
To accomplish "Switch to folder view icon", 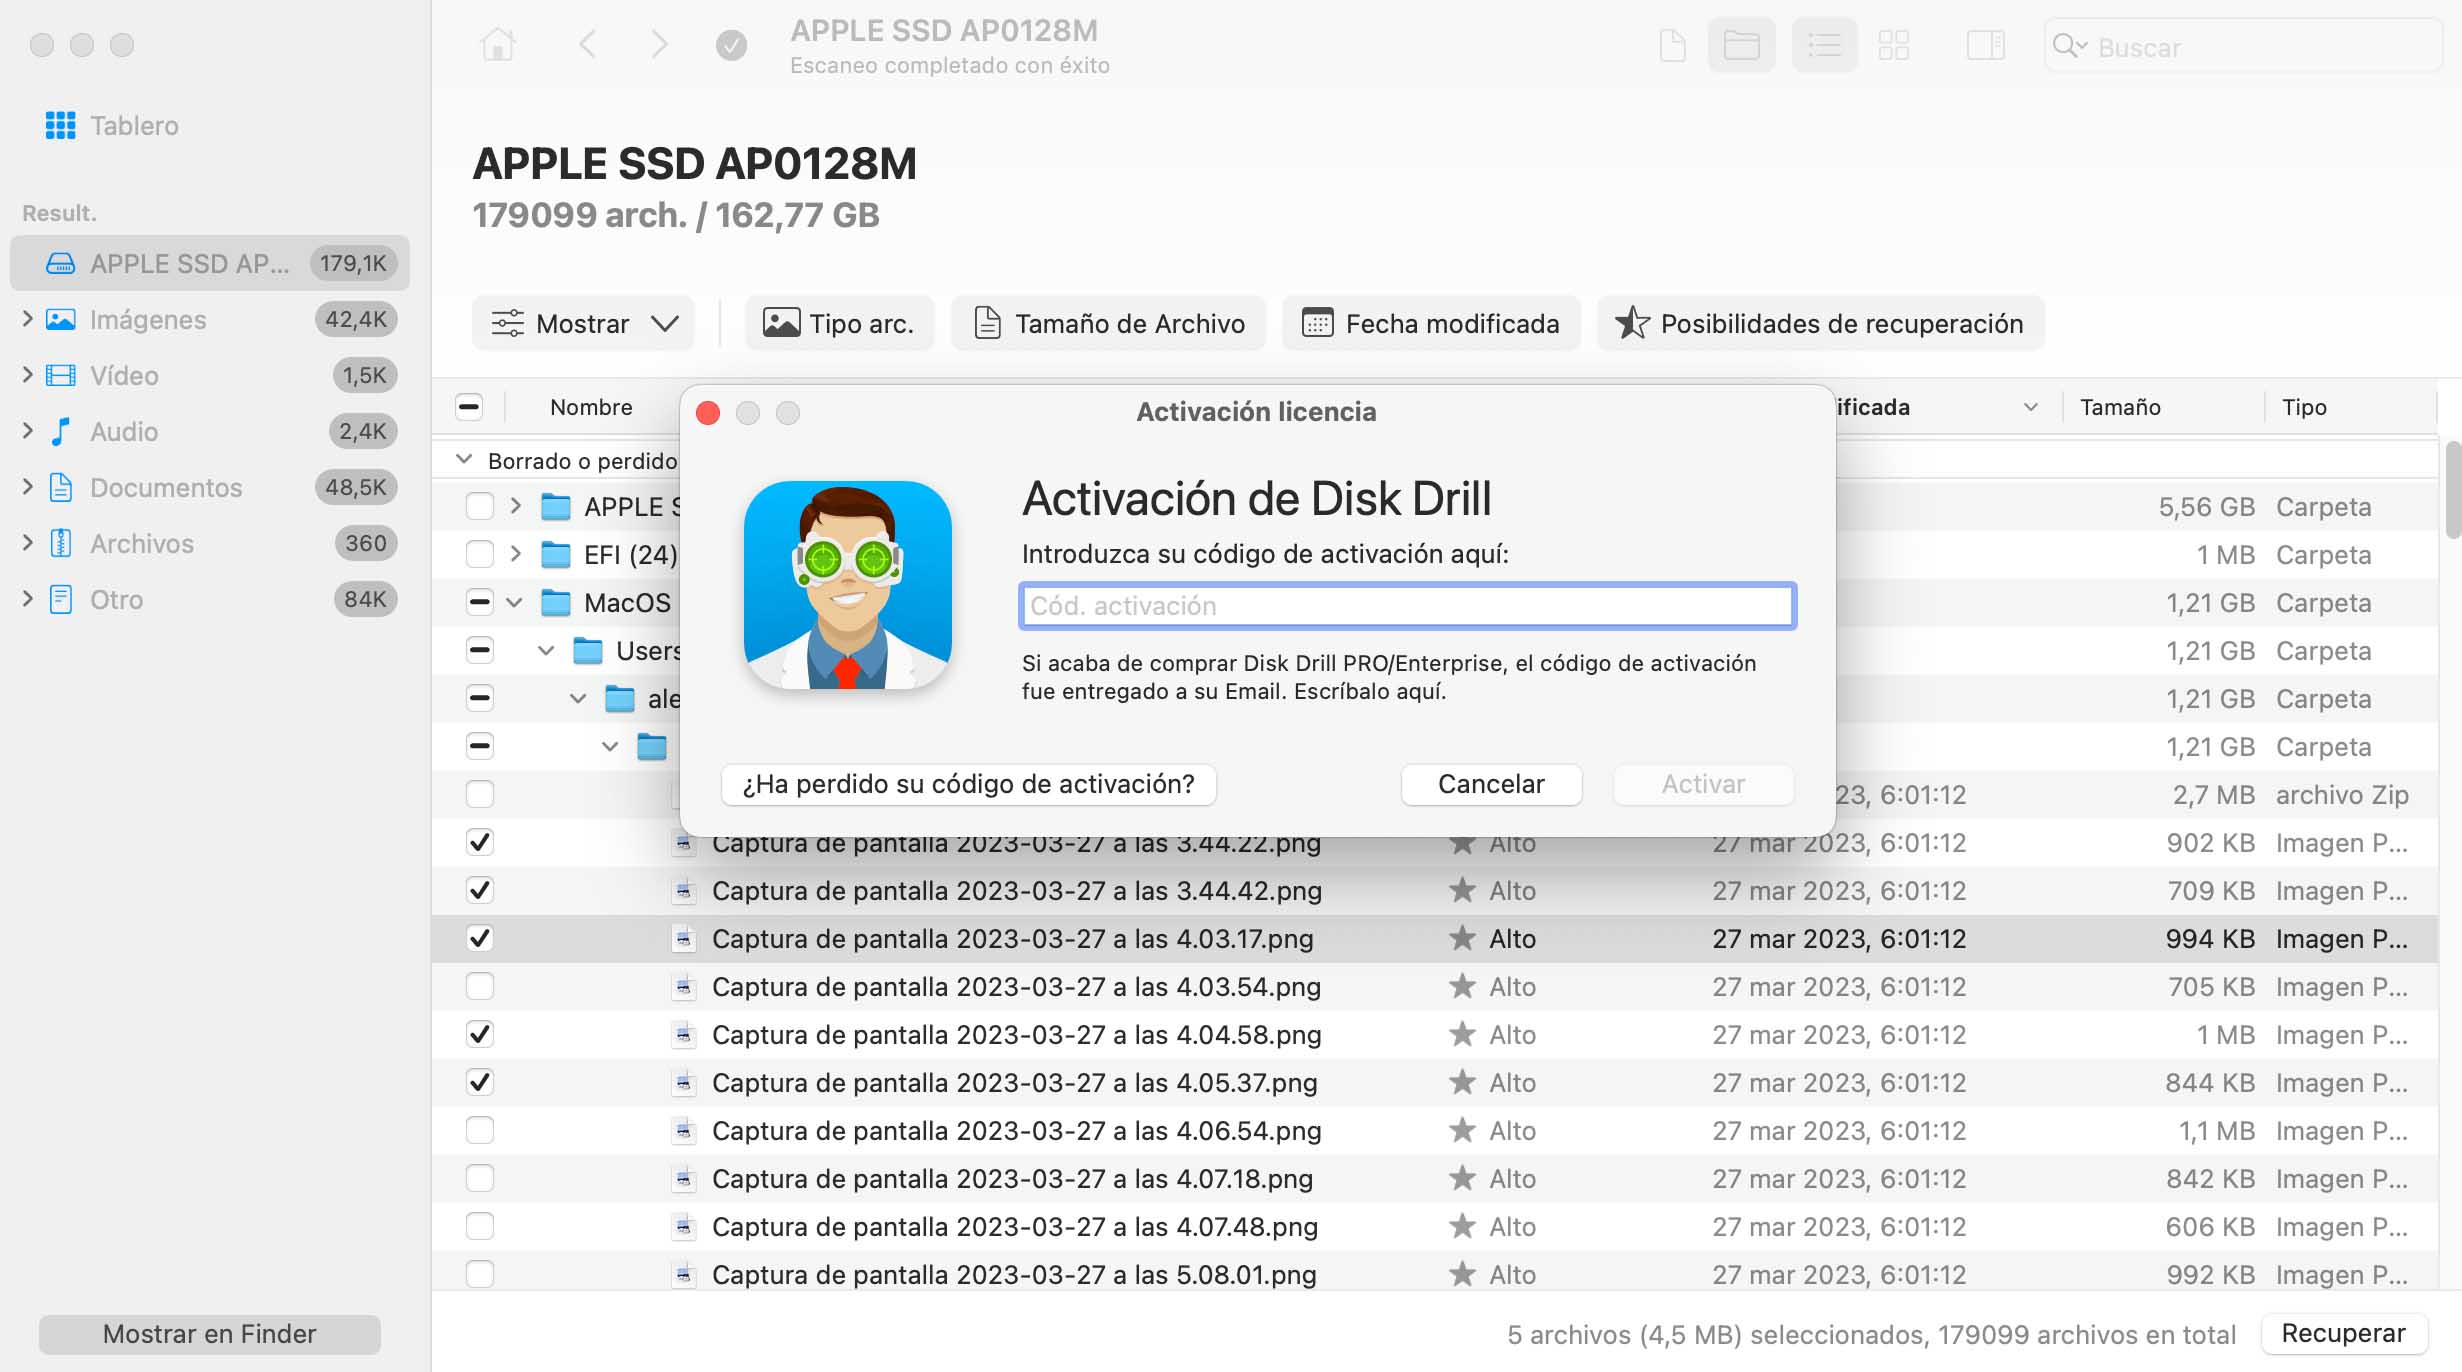I will (x=1741, y=45).
